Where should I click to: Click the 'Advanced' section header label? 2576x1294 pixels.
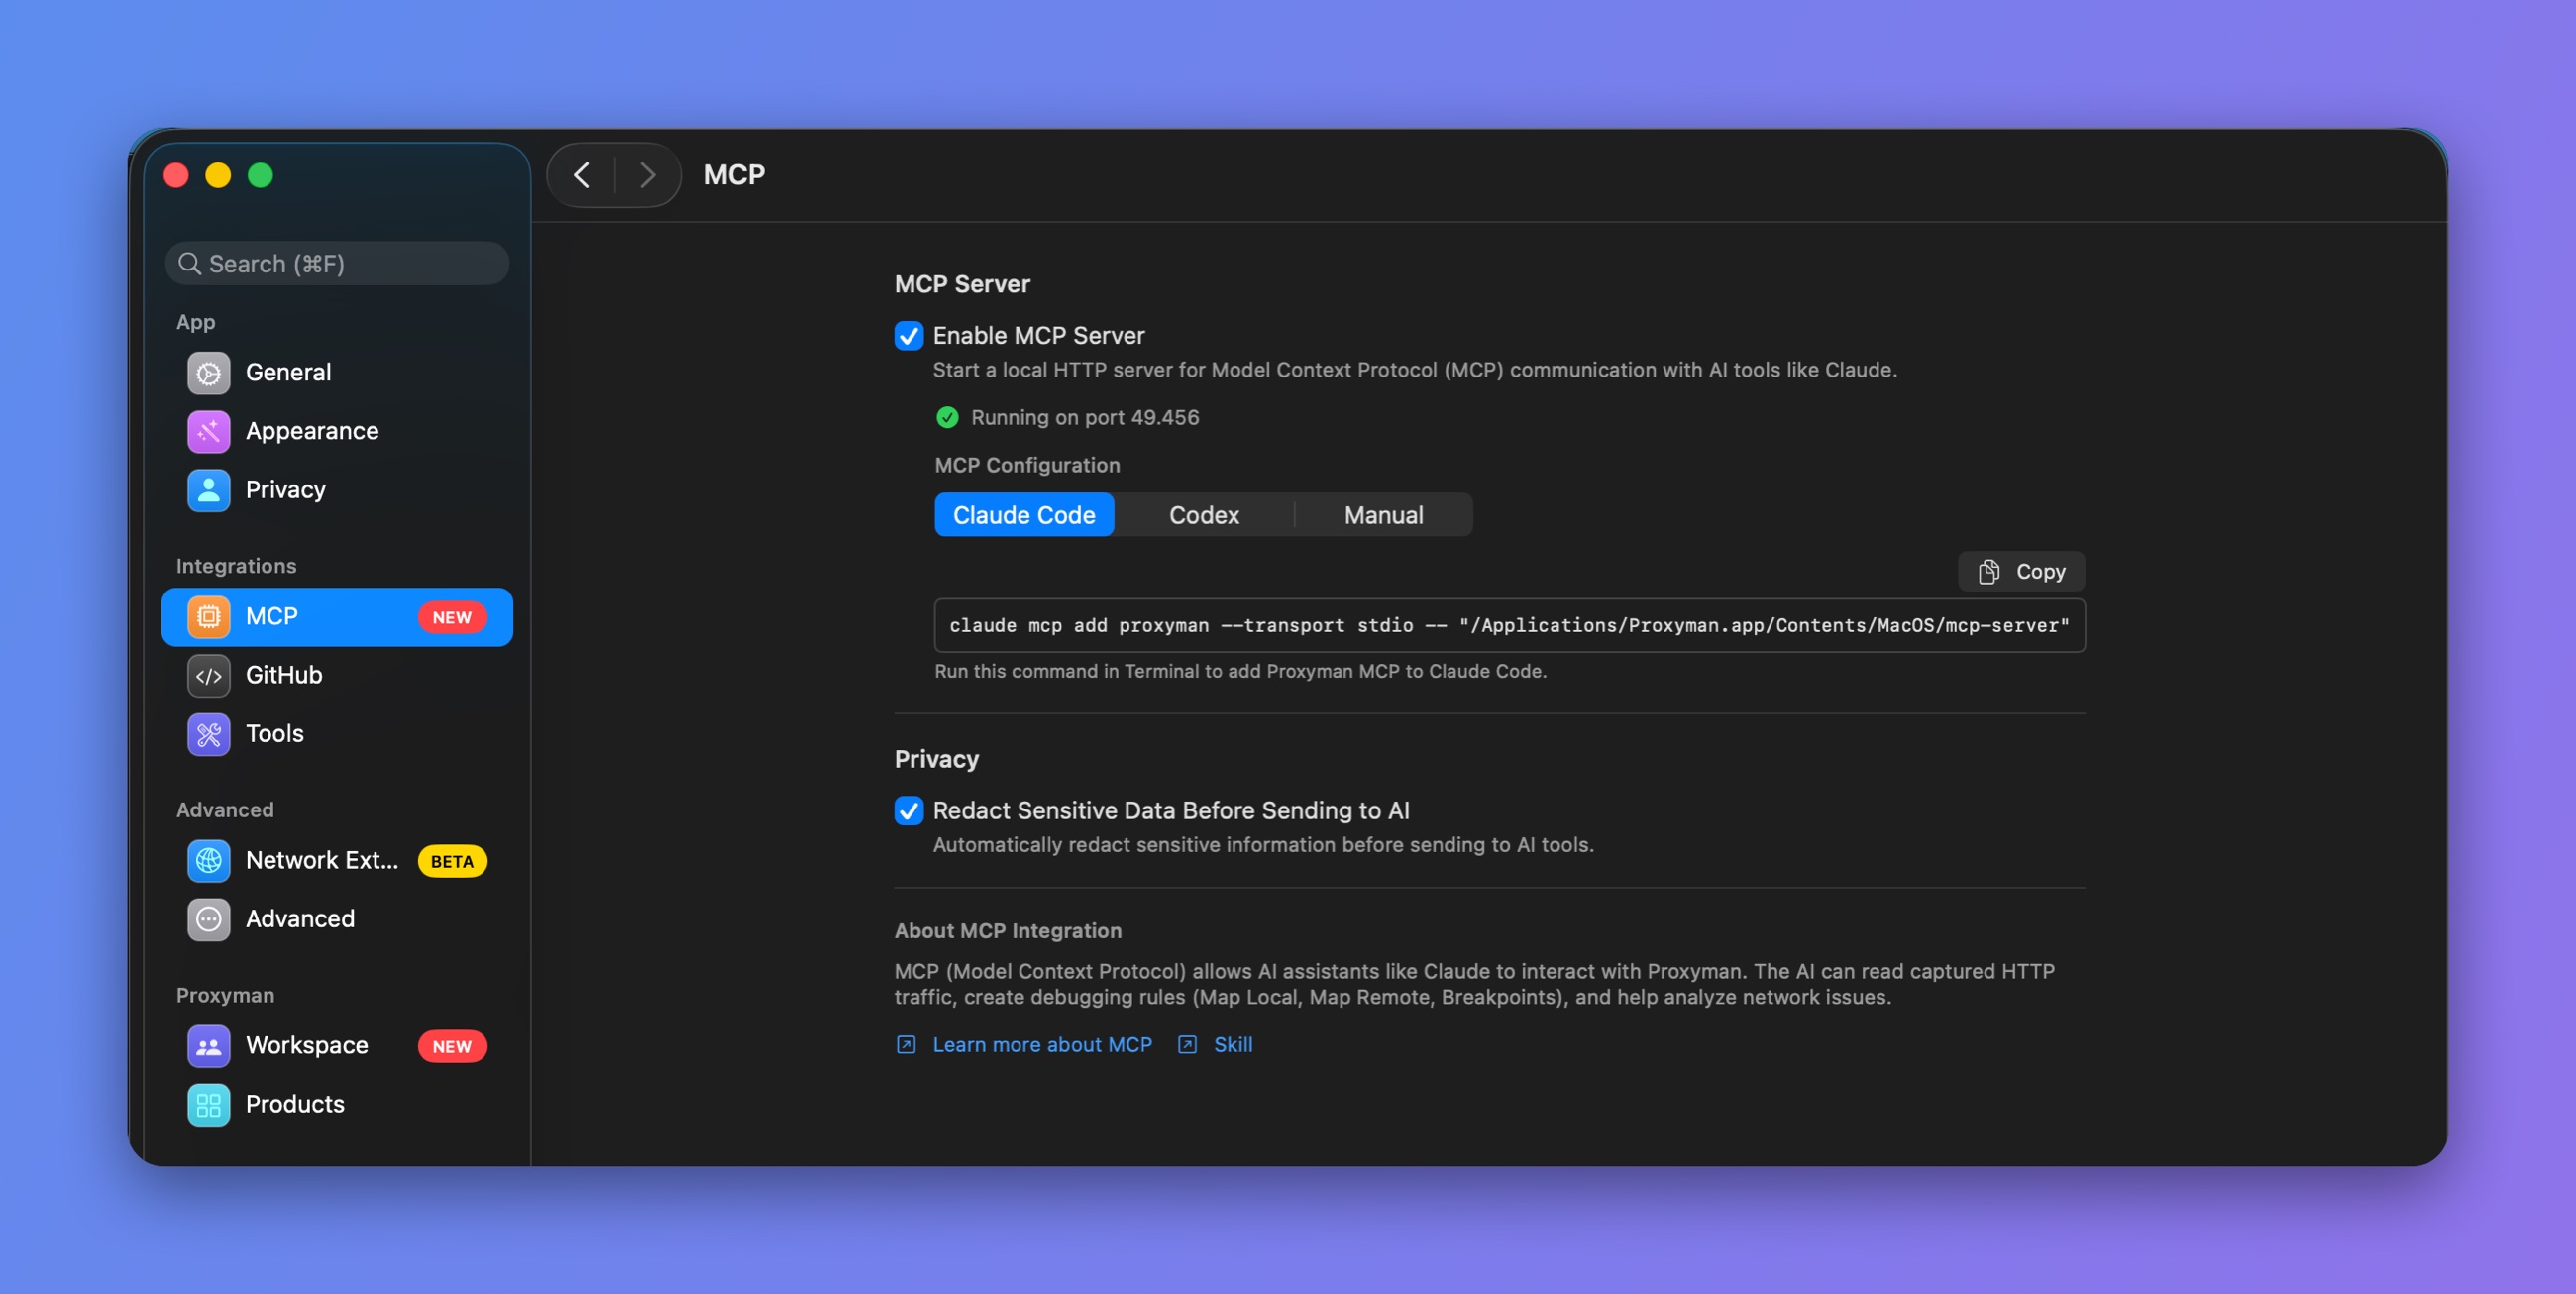[x=225, y=810]
